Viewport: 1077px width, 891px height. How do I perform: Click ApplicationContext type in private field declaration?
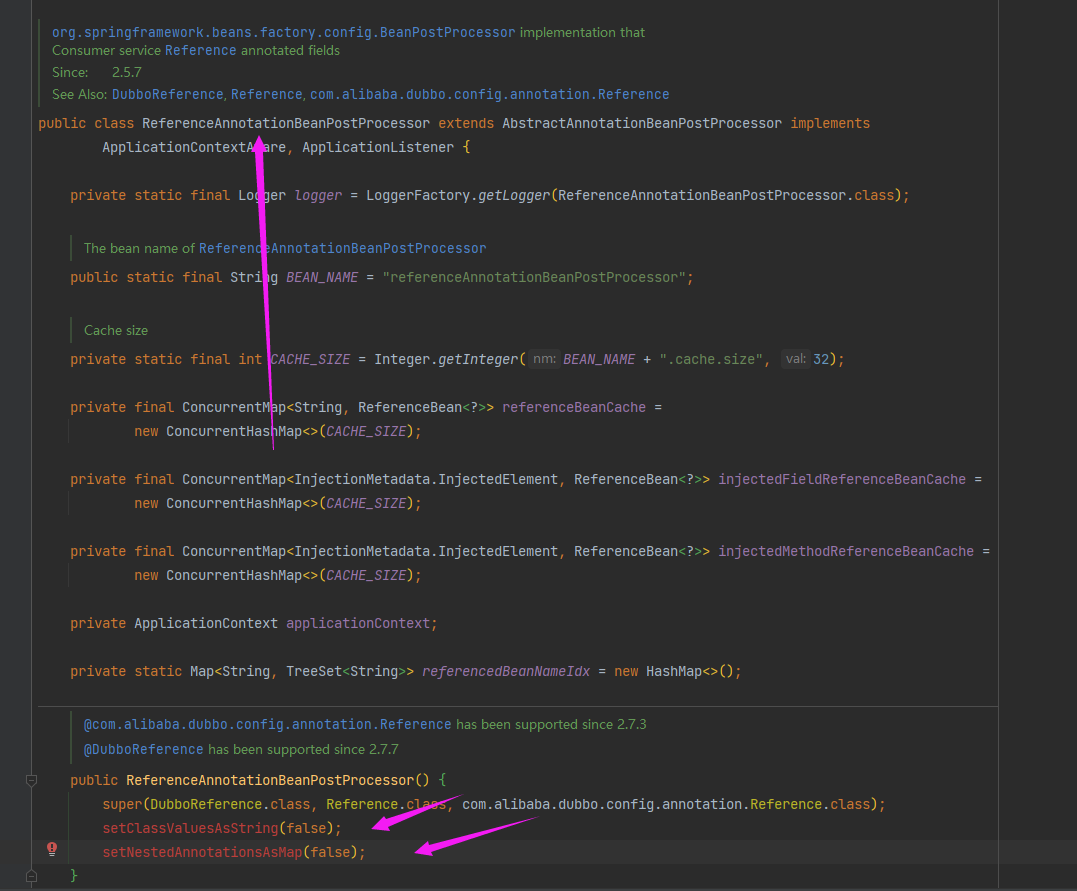point(206,623)
